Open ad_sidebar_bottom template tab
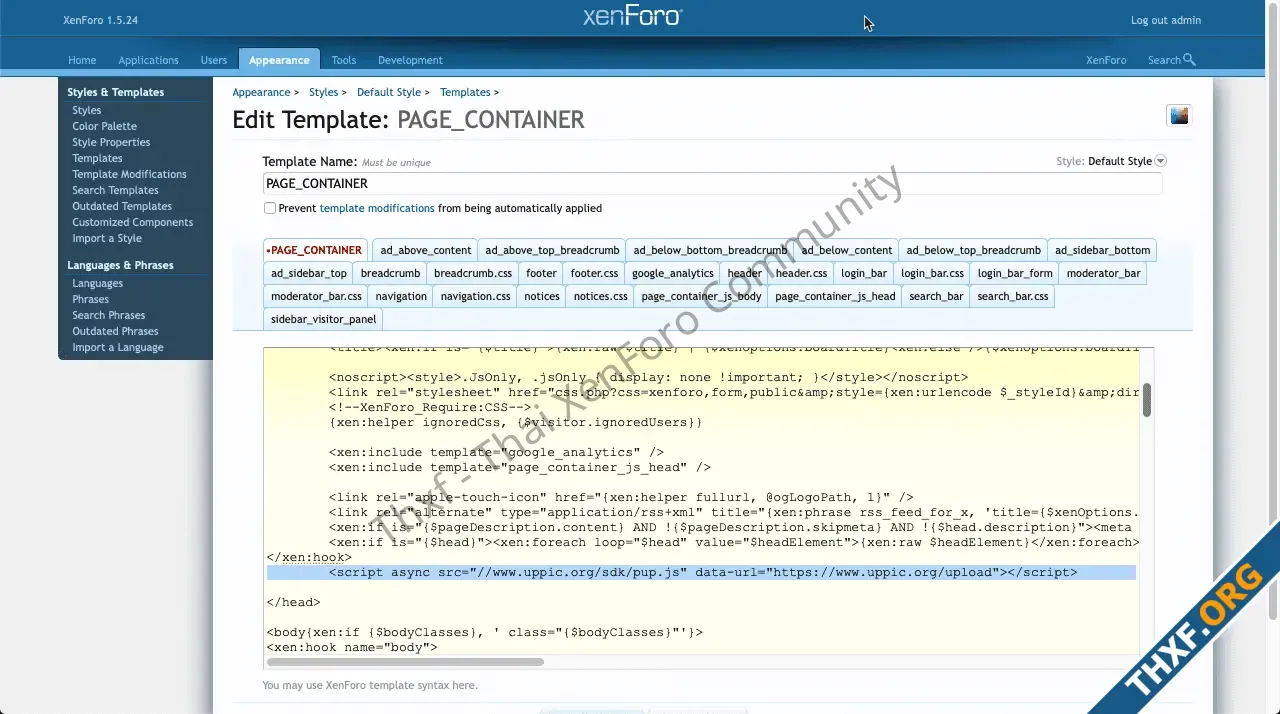1280x714 pixels. tap(1103, 250)
